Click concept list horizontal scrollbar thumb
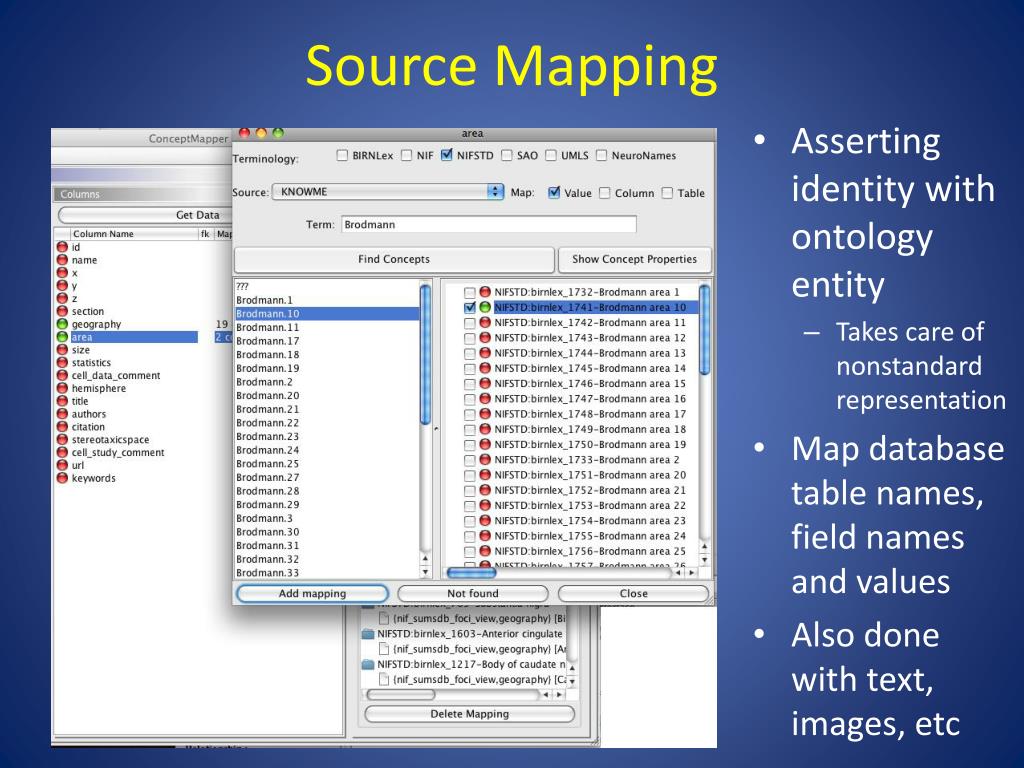The height and width of the screenshot is (768, 1024). pos(471,573)
